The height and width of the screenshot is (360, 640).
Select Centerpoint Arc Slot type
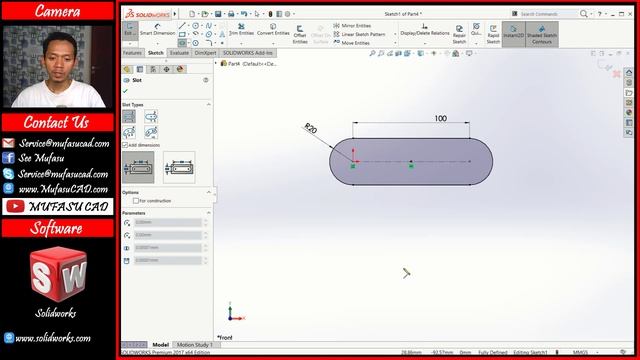(151, 132)
